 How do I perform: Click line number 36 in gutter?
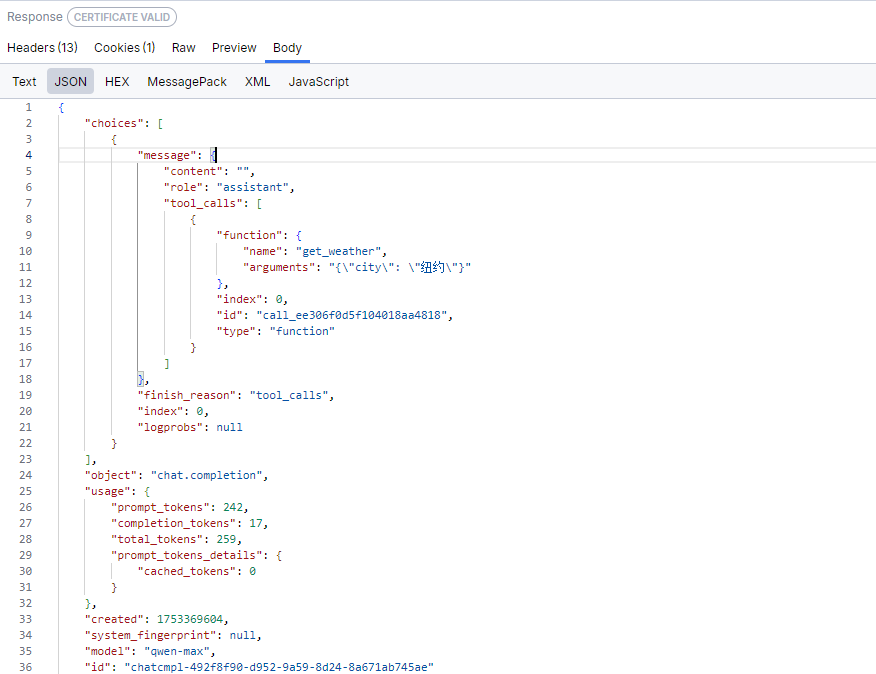pyautogui.click(x=26, y=668)
